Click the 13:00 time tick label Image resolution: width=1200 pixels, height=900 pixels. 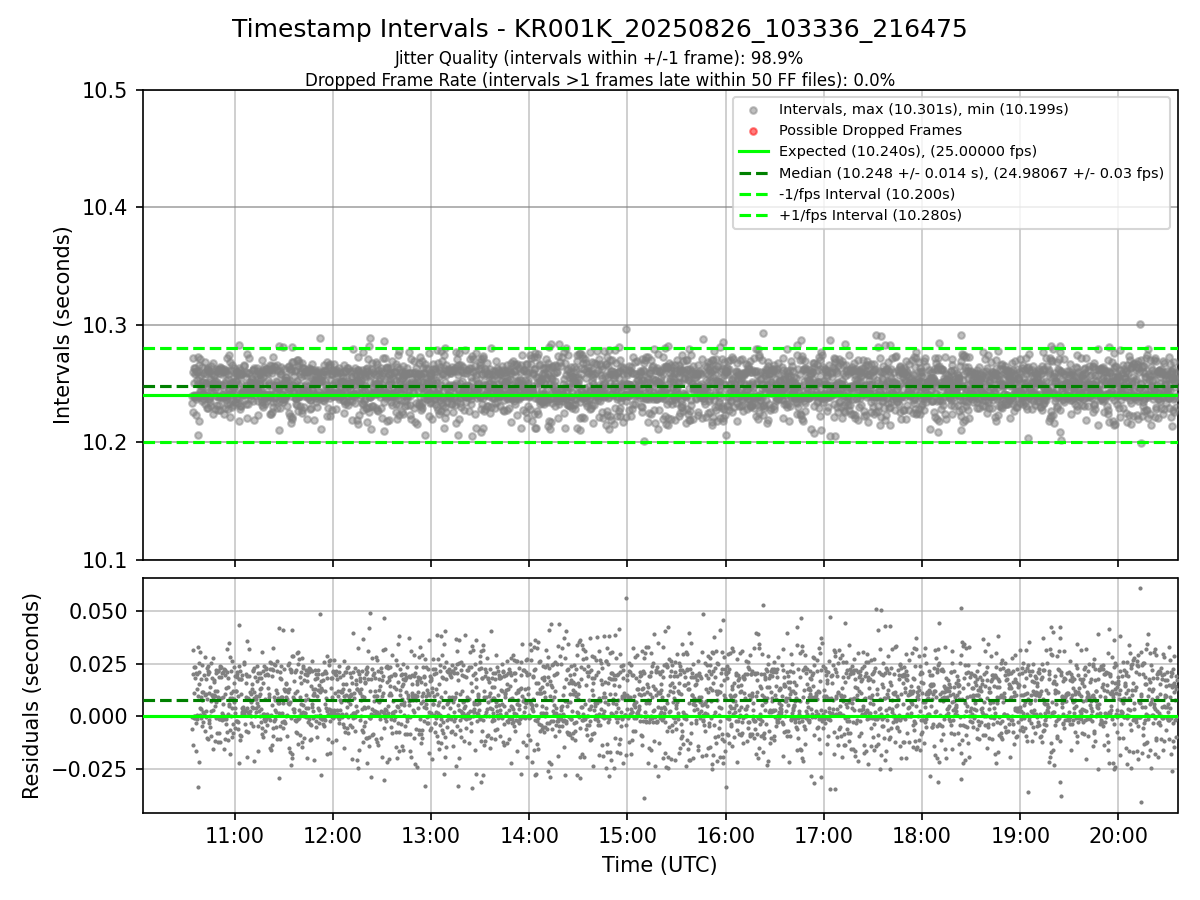431,836
